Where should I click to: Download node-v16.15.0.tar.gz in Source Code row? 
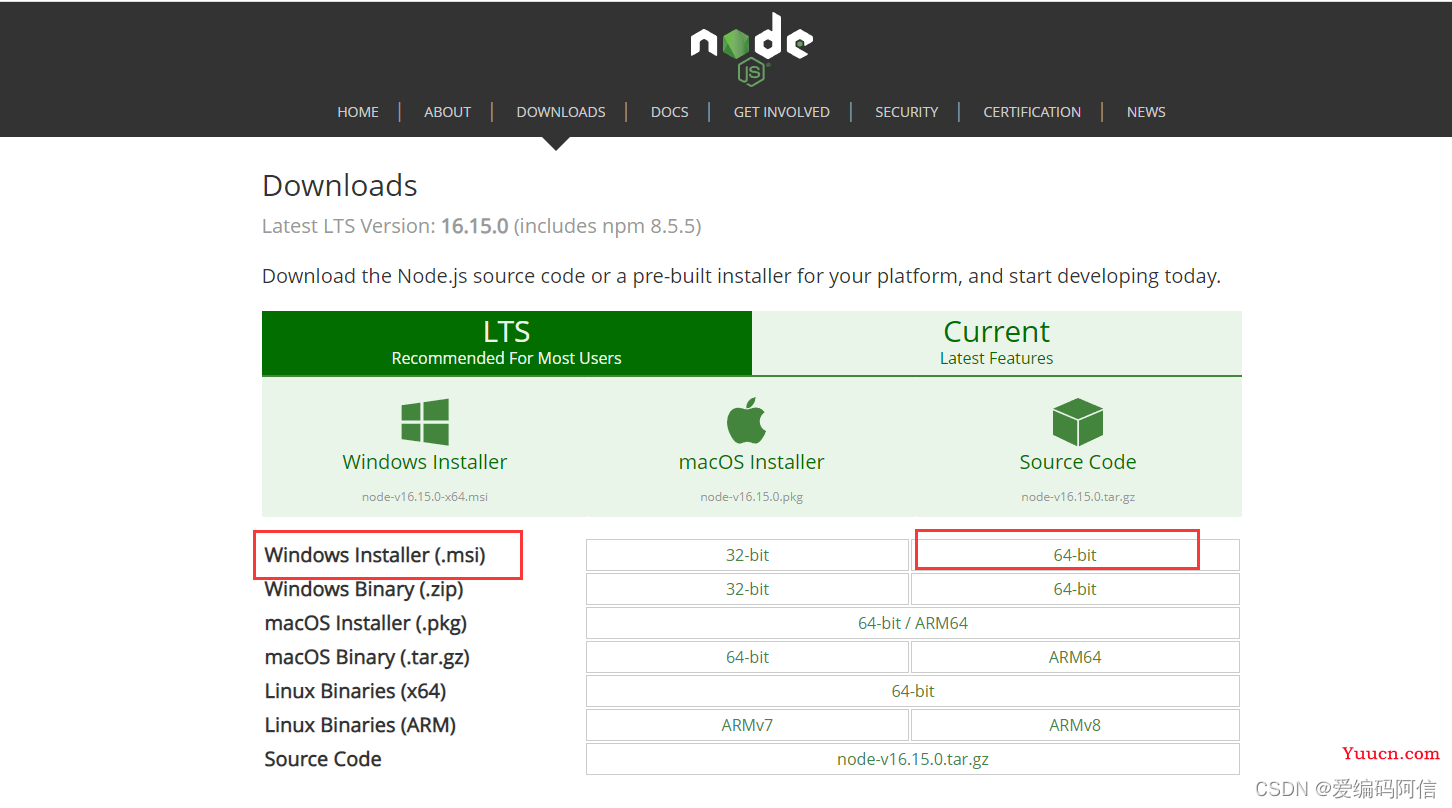[x=913, y=759]
